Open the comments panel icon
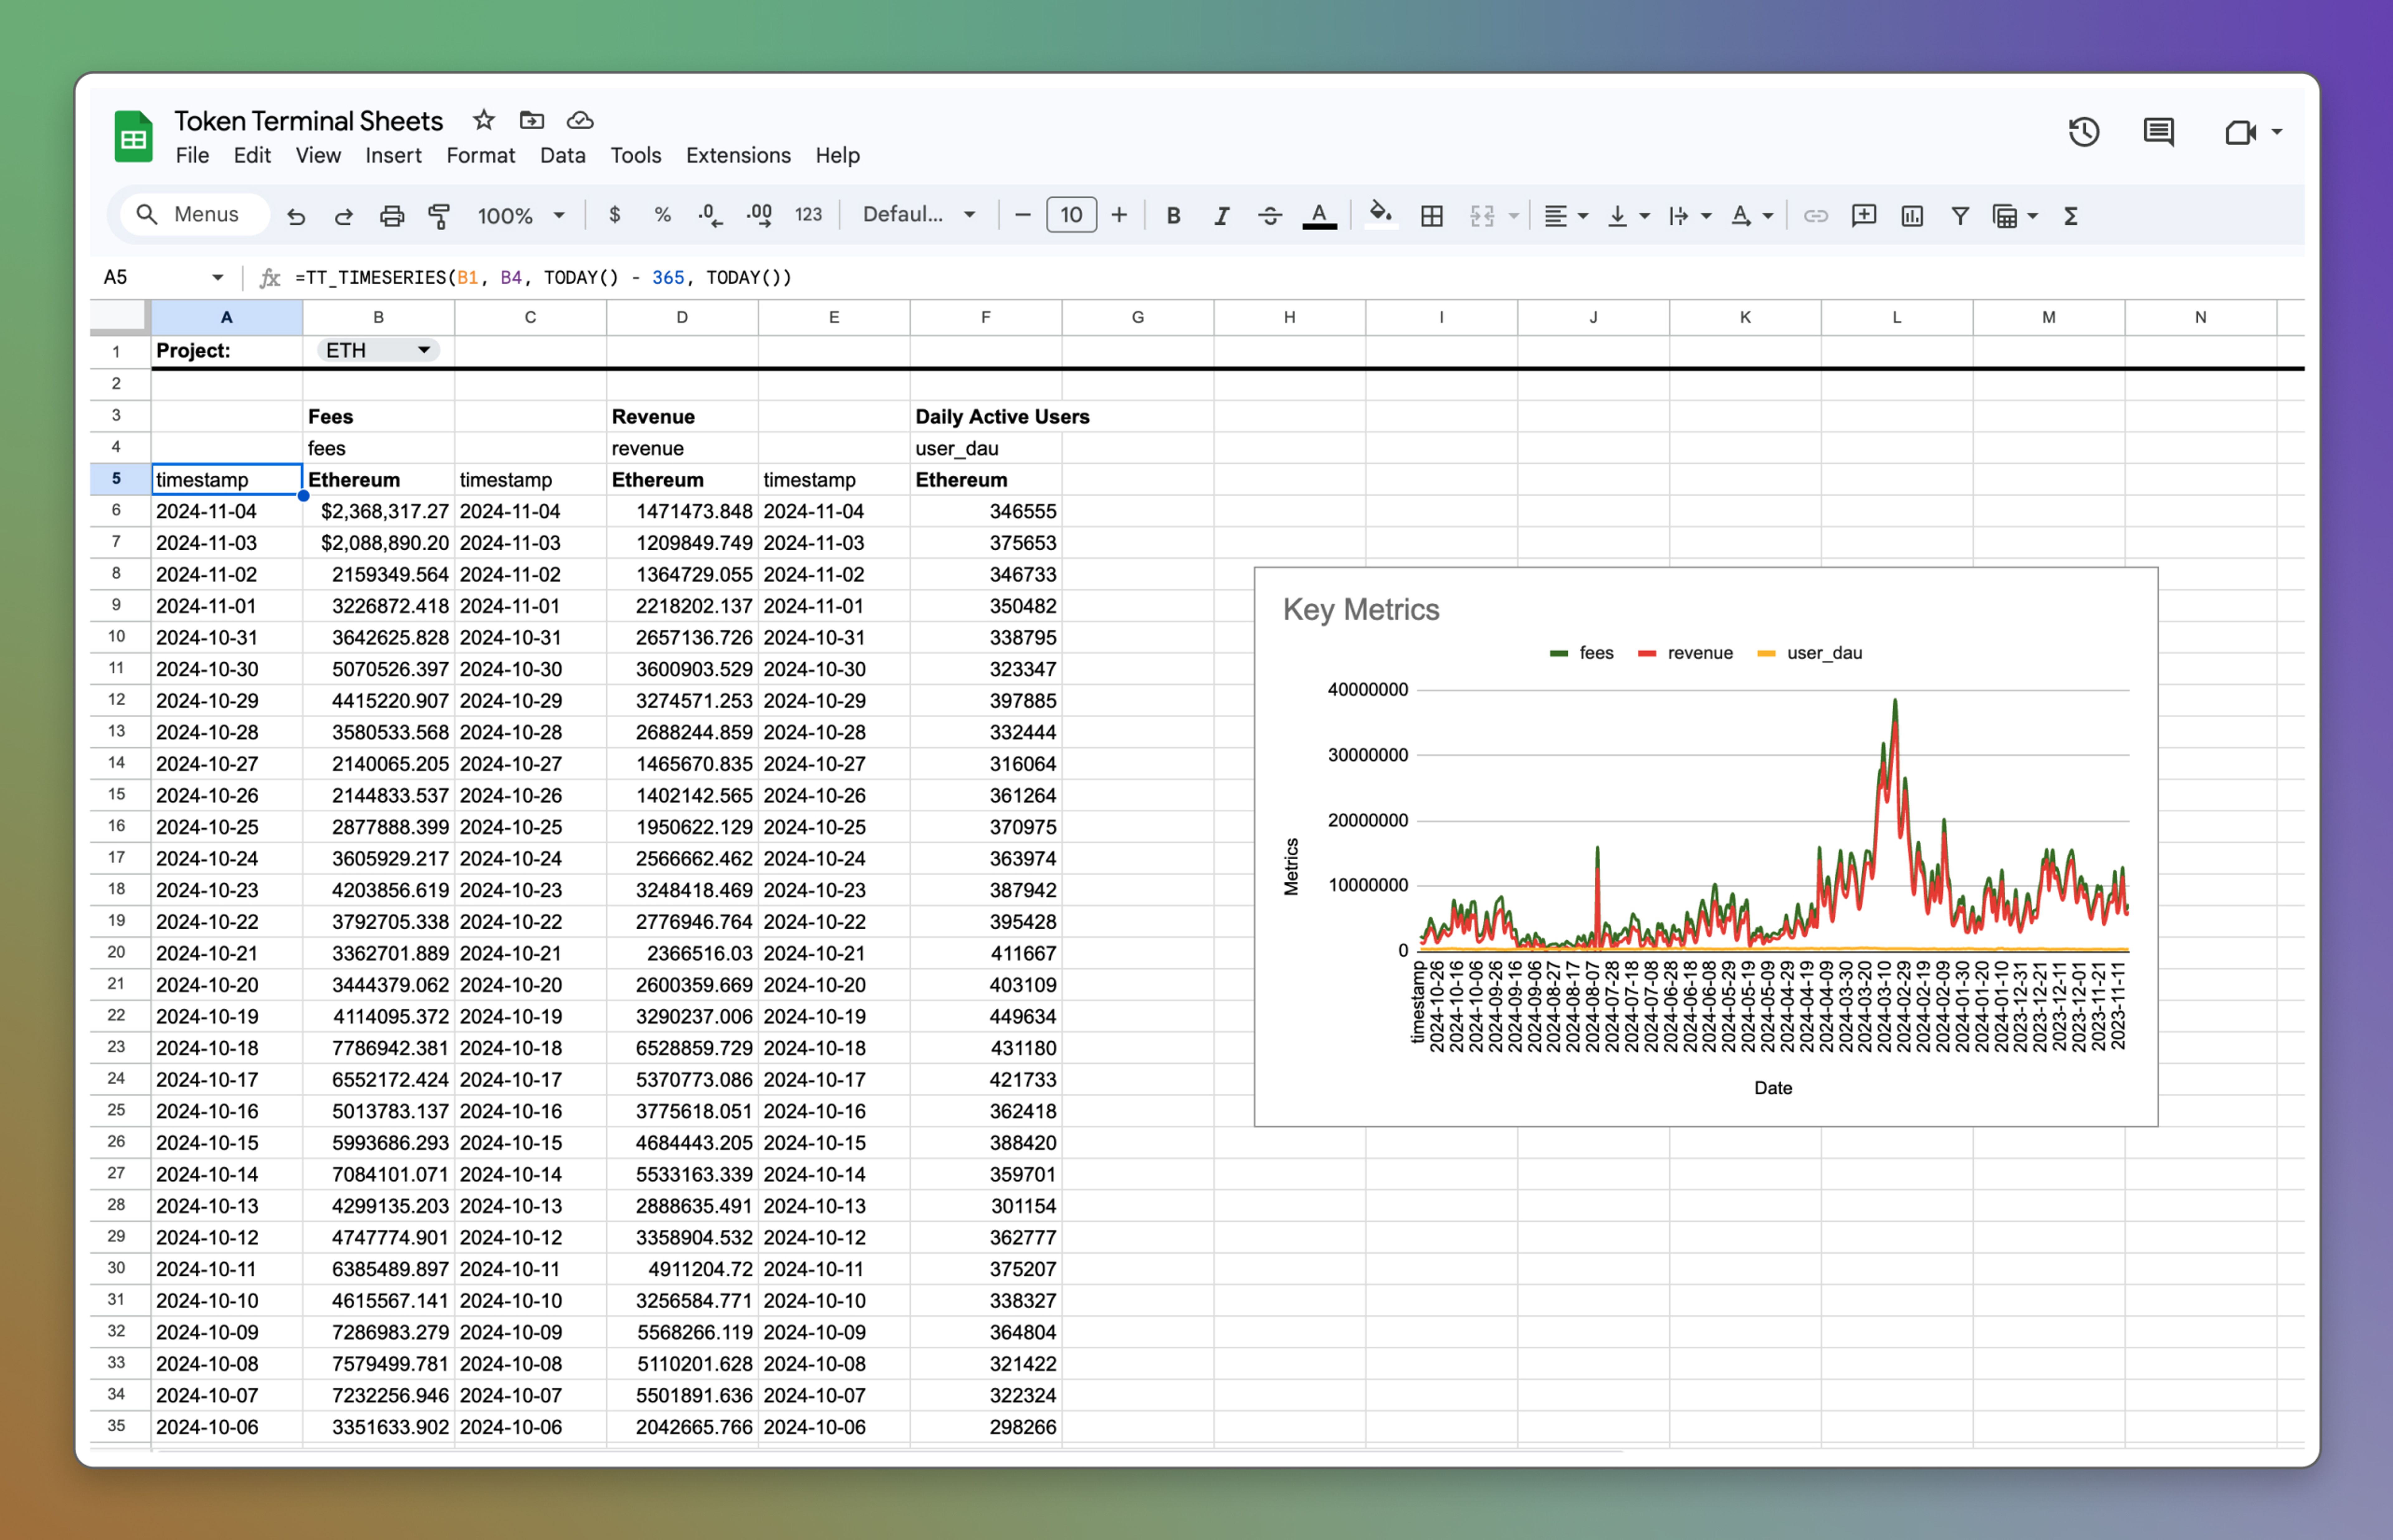The image size is (2393, 1540). pyautogui.click(x=2159, y=132)
